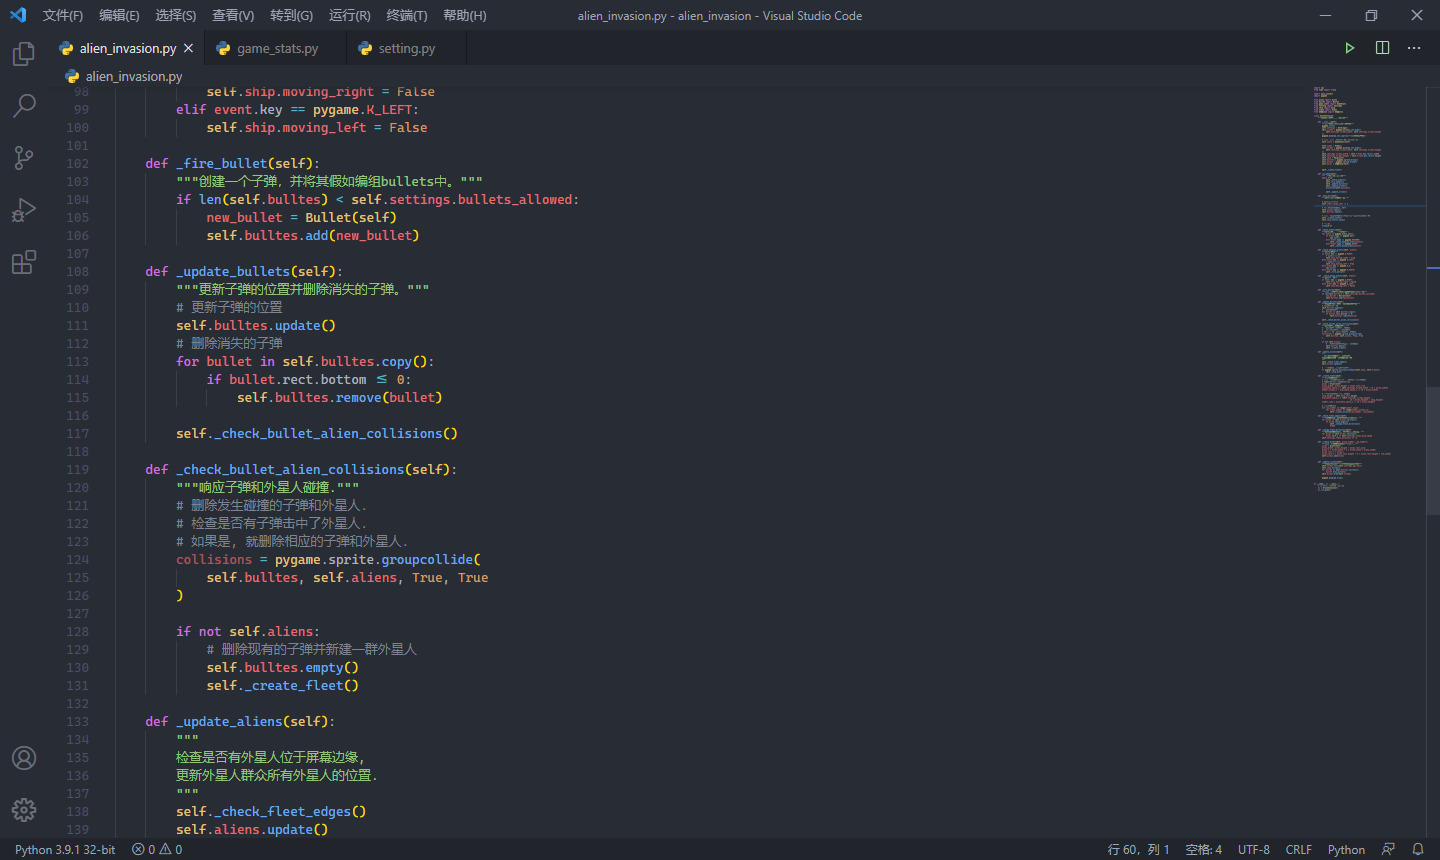1440x860 pixels.
Task: Switch to alien_invasion.py tab
Action: [128, 48]
